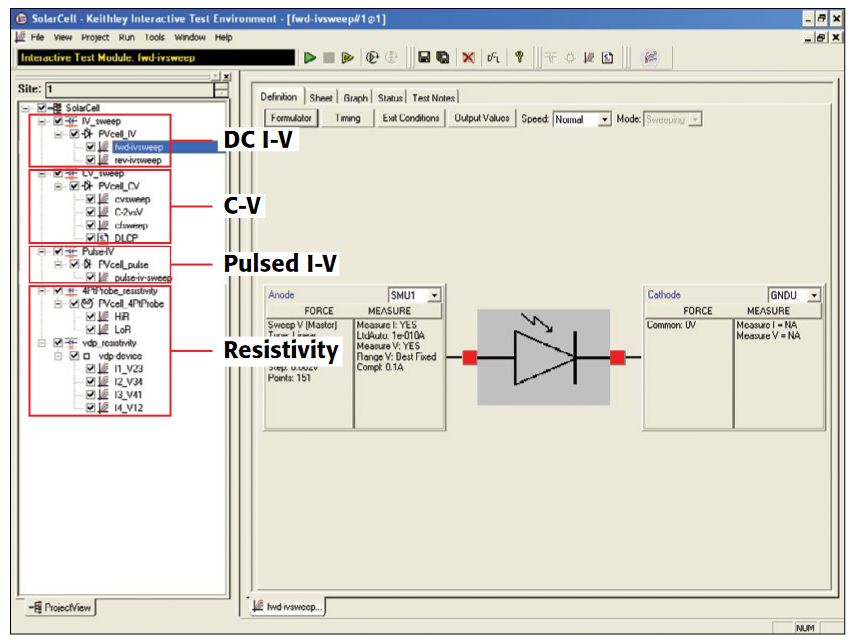The height and width of the screenshot is (643, 856).
Task: Toggle the HiR test checkbox
Action: [91, 315]
